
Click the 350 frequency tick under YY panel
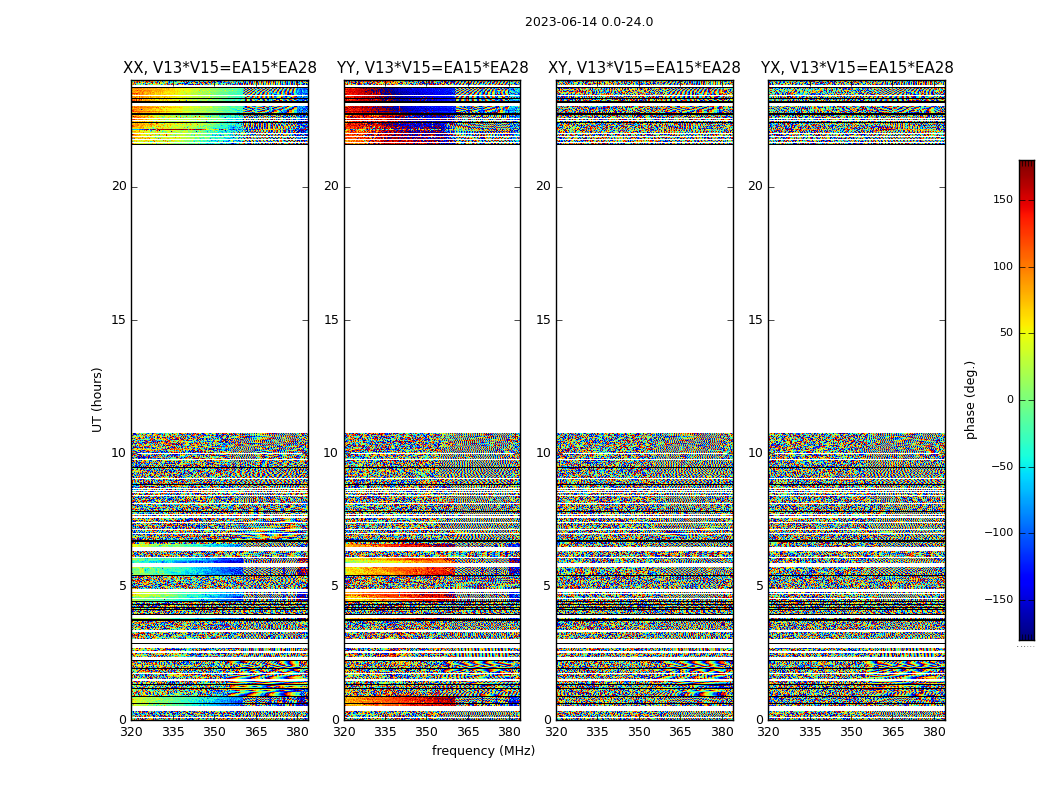427,732
